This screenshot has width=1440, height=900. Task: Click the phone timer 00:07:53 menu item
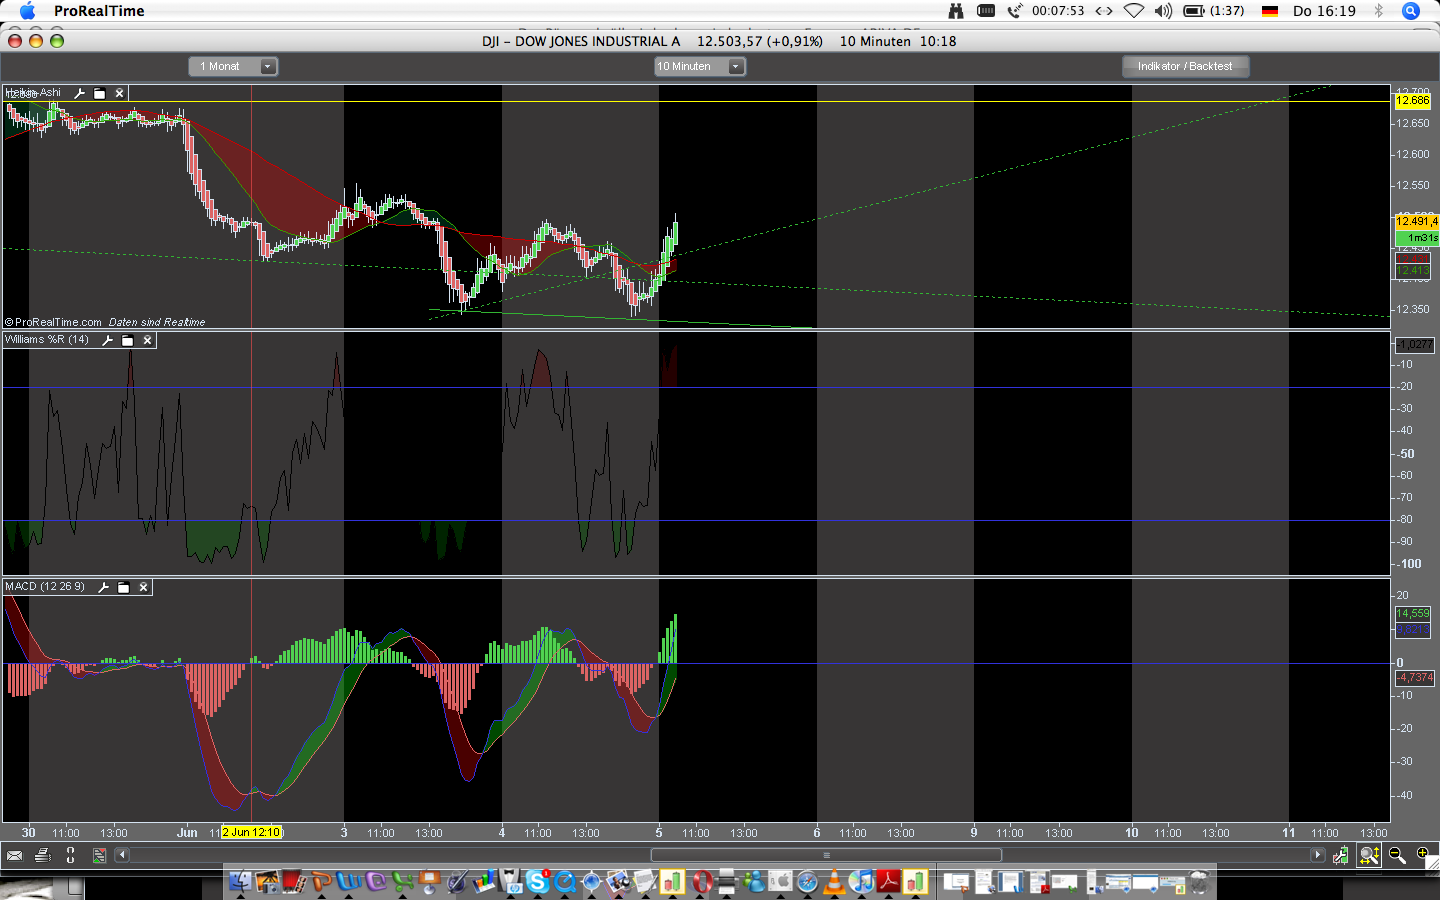pos(1048,11)
